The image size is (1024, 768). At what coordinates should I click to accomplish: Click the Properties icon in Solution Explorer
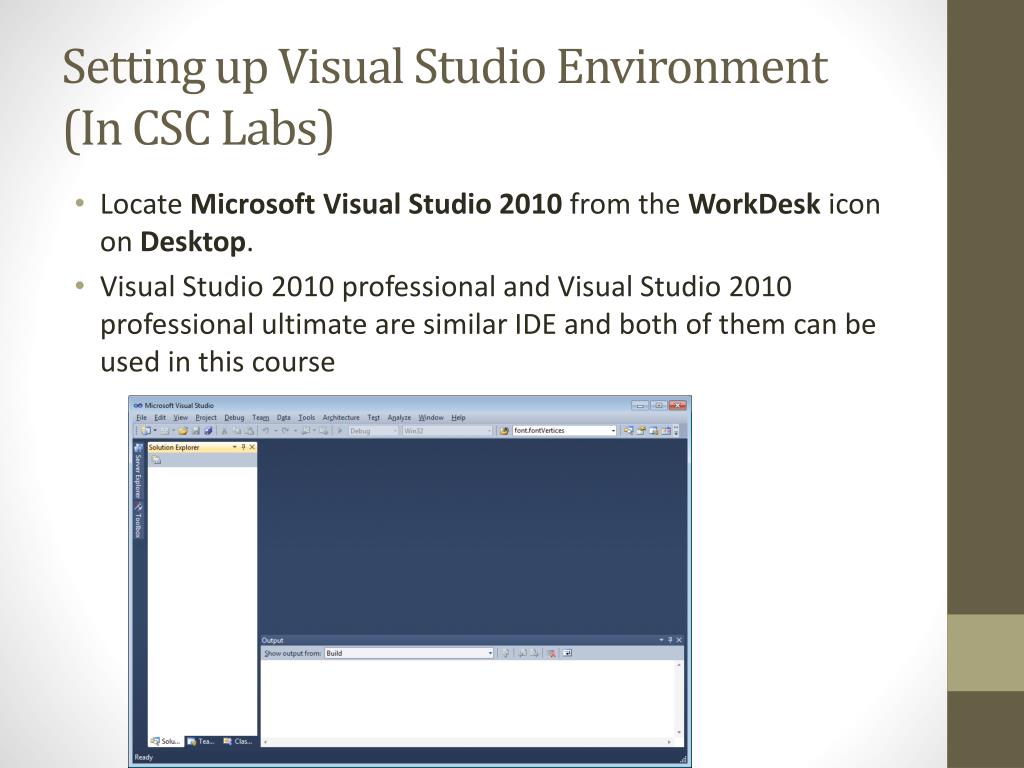pos(156,460)
